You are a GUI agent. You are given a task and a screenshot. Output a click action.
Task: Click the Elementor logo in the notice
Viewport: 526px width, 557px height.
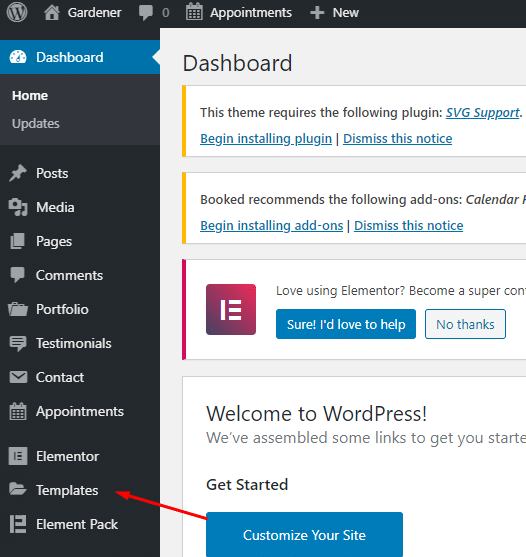pyautogui.click(x=231, y=309)
